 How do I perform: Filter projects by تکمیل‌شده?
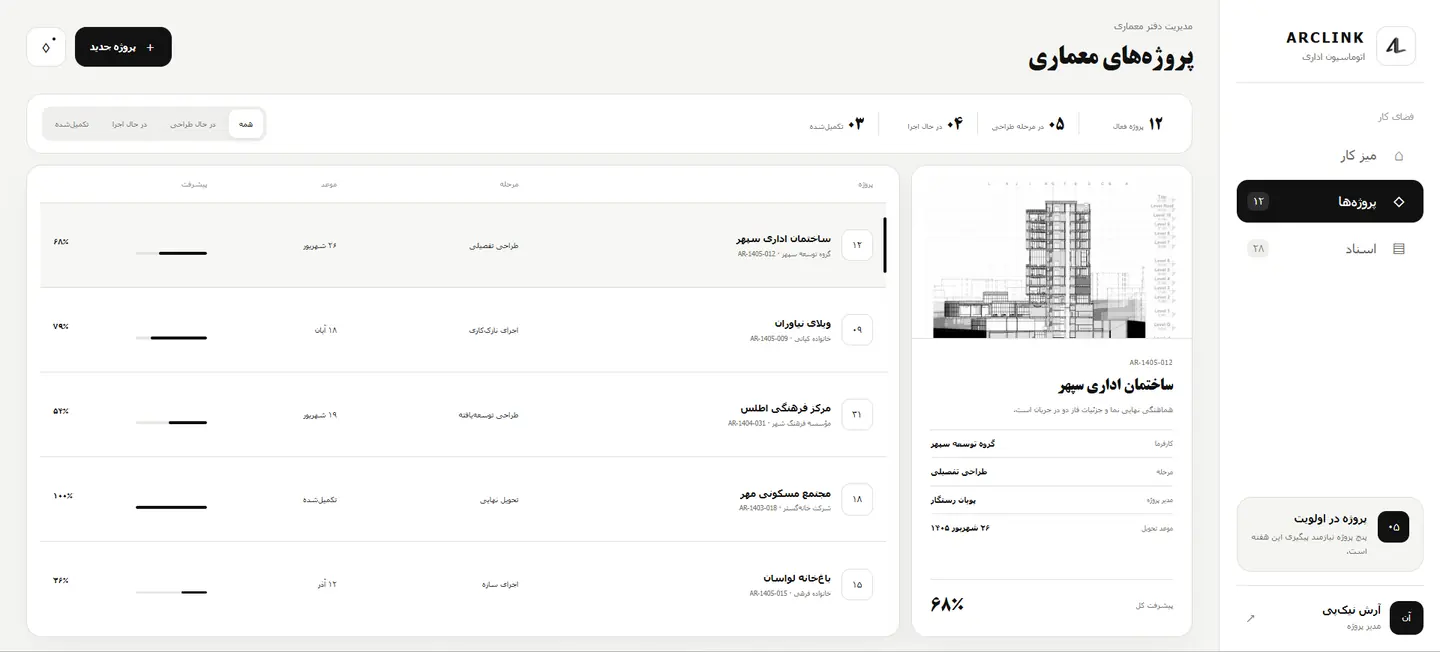(72, 124)
